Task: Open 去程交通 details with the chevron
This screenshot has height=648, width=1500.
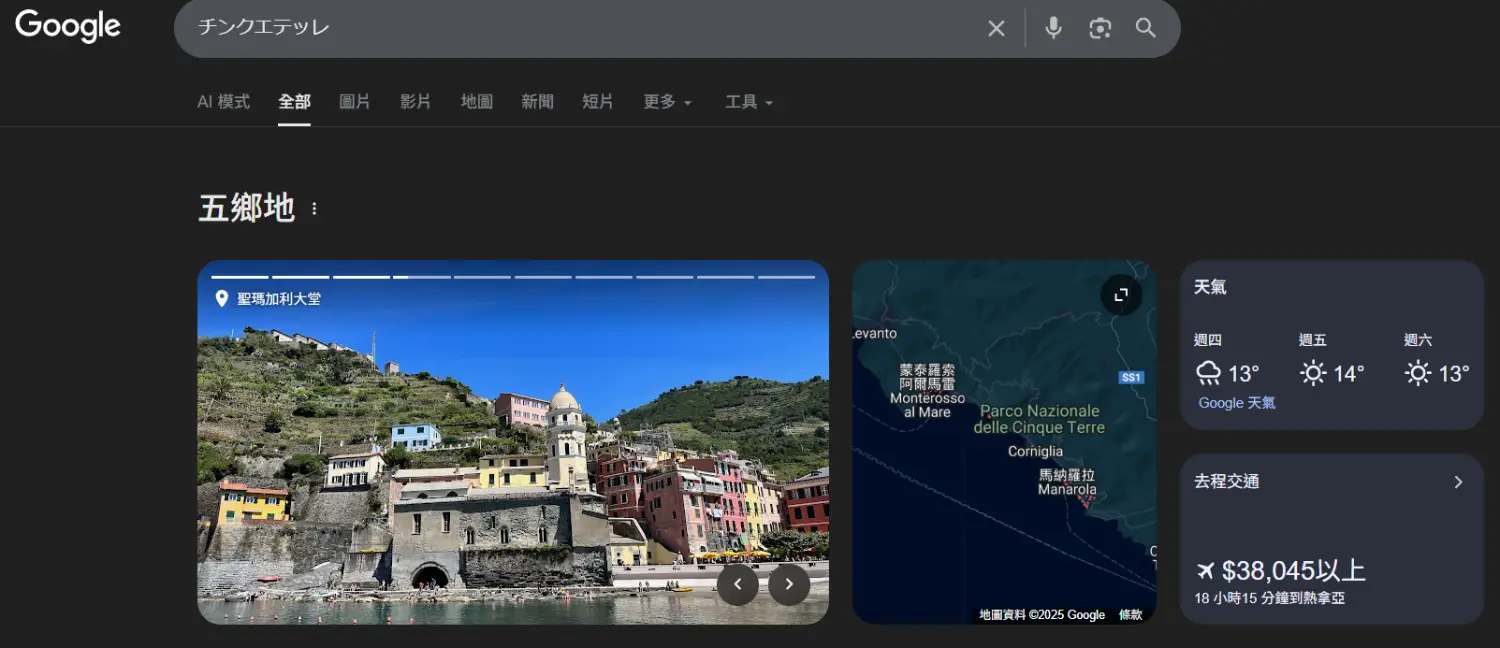Action: point(1458,482)
